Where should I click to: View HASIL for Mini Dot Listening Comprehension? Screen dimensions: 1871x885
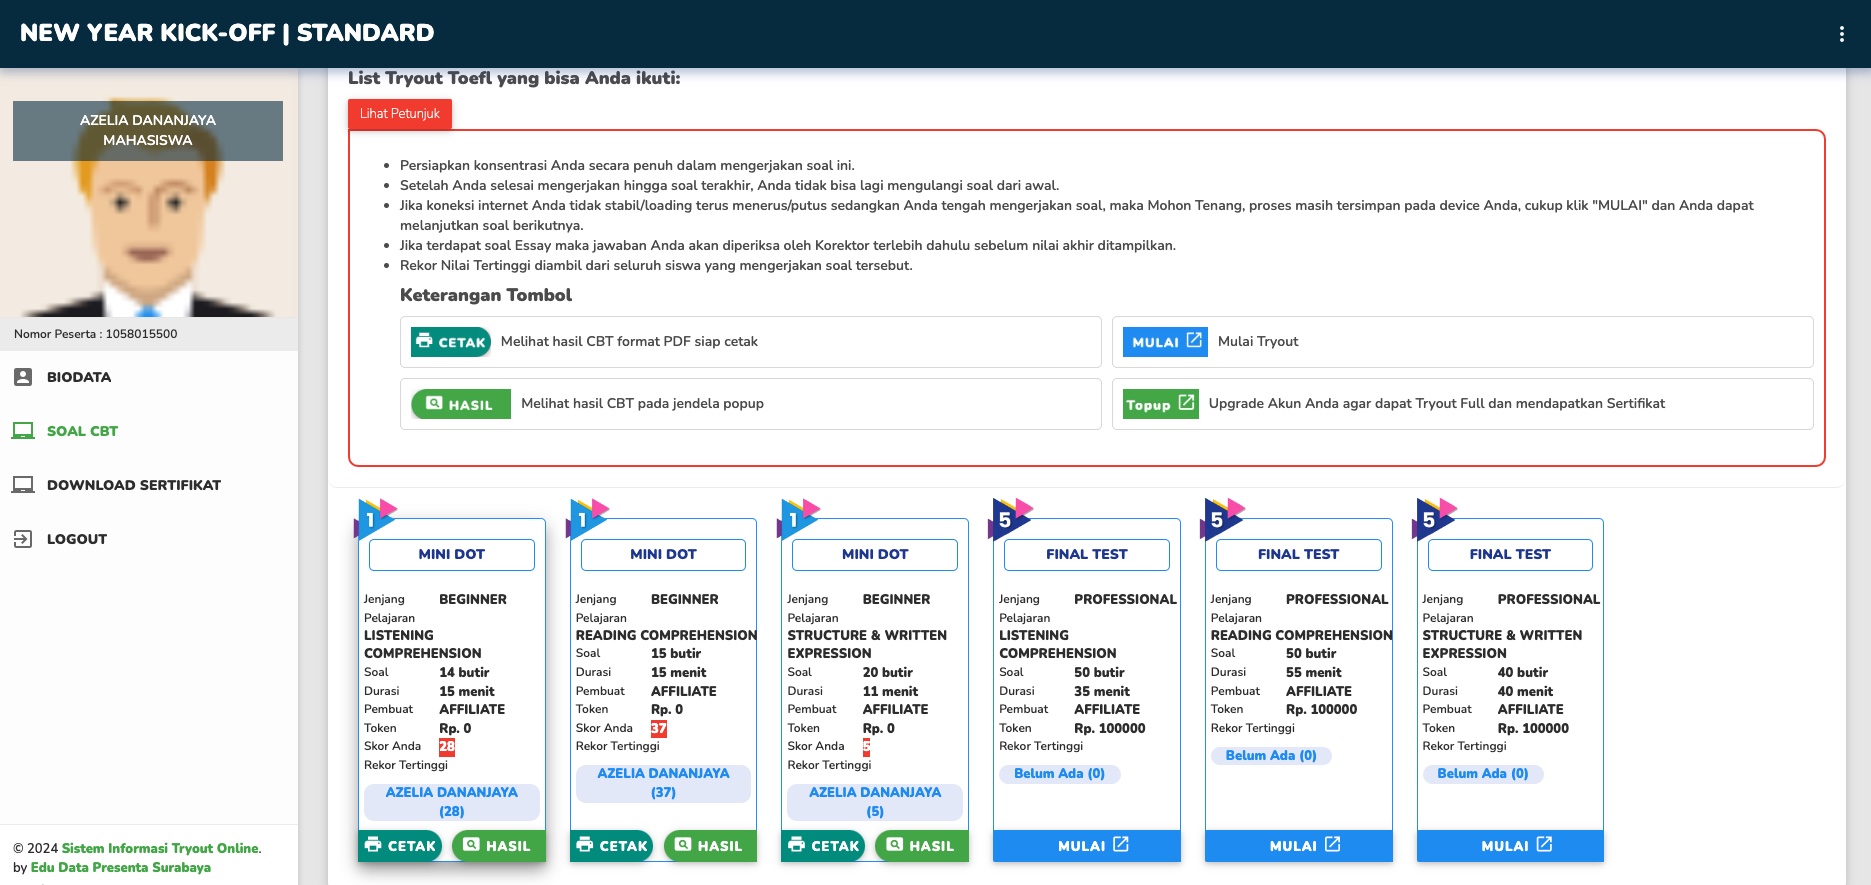pos(497,845)
